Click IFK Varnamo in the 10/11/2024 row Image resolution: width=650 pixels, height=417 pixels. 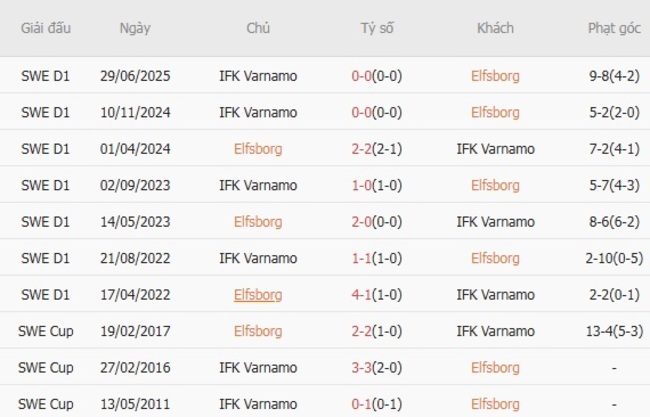[258, 112]
